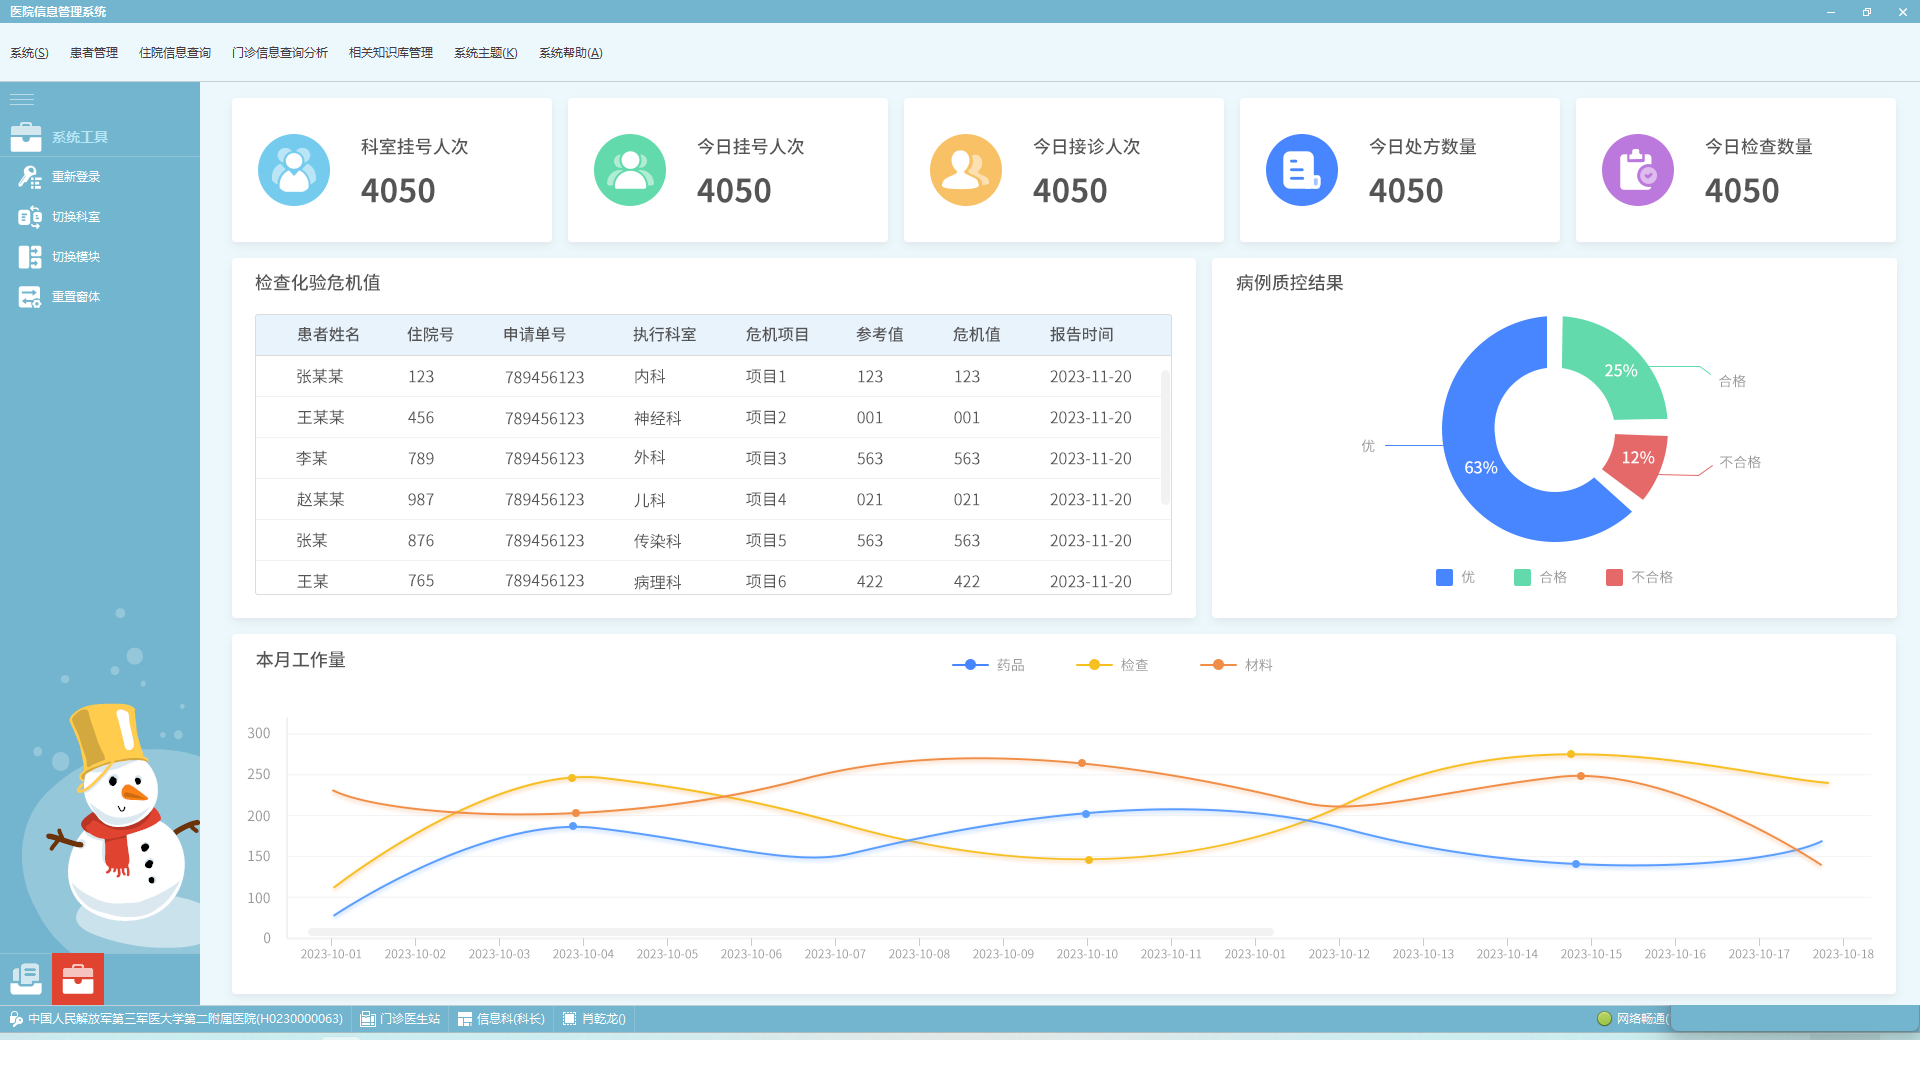Image resolution: width=1920 pixels, height=1080 pixels.
Task: Expand the 系统工具 sidebar section
Action: [80, 137]
